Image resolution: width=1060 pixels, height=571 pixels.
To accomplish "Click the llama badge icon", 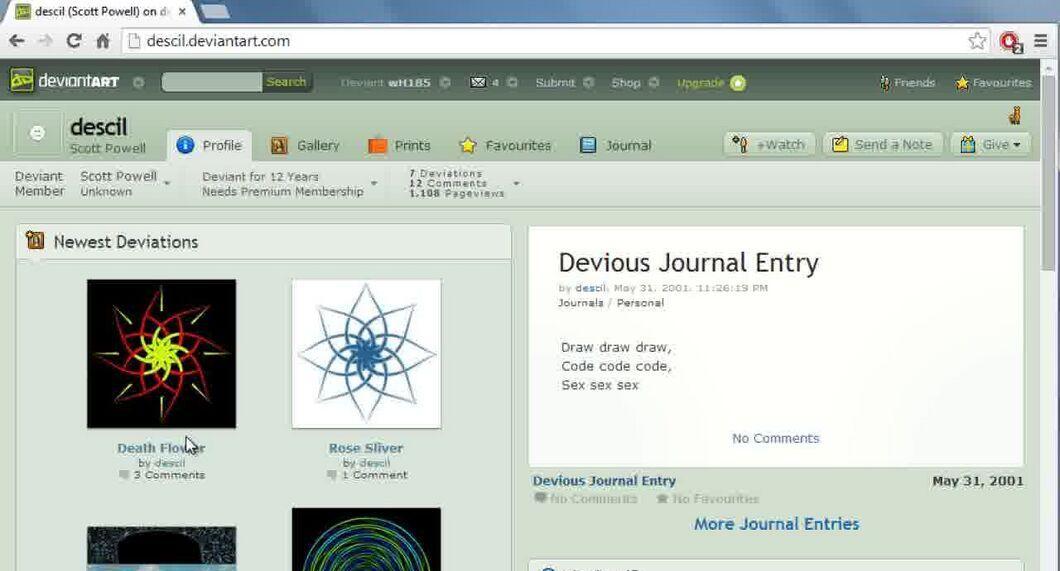I will (x=1015, y=116).
